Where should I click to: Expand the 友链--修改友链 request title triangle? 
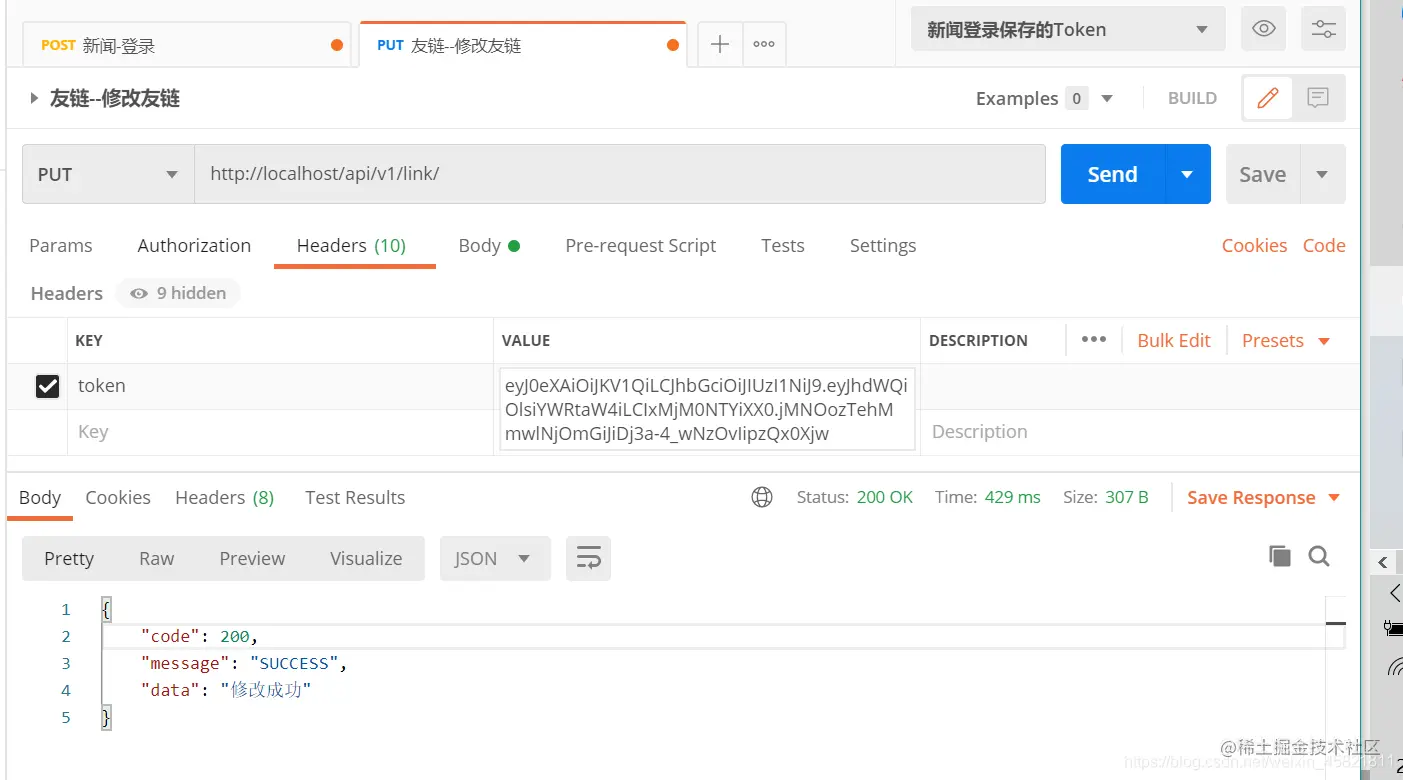point(34,98)
